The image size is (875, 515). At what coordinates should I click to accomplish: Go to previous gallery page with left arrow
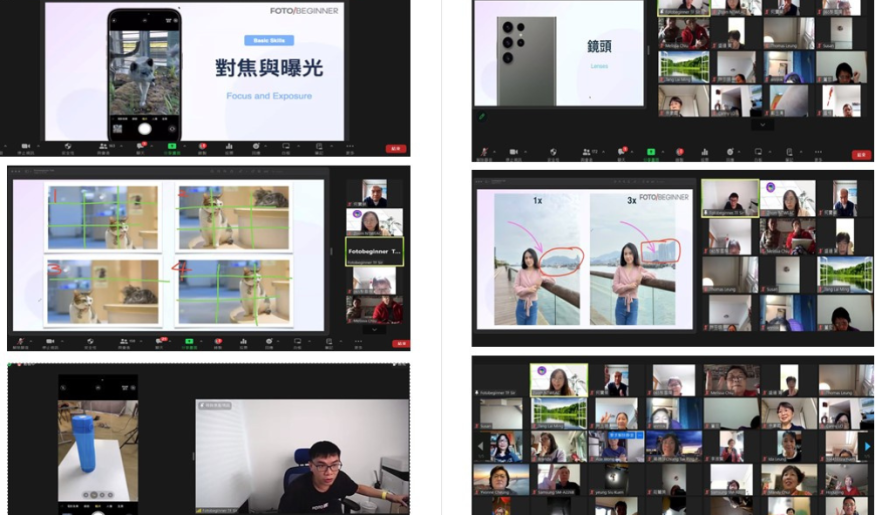pos(478,446)
